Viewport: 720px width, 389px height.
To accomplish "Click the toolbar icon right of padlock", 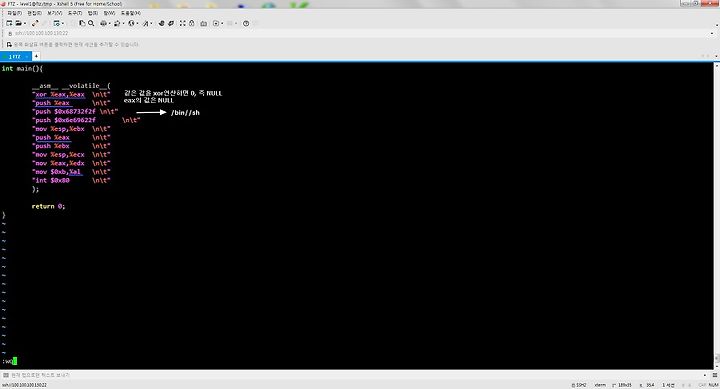I will (x=204, y=23).
